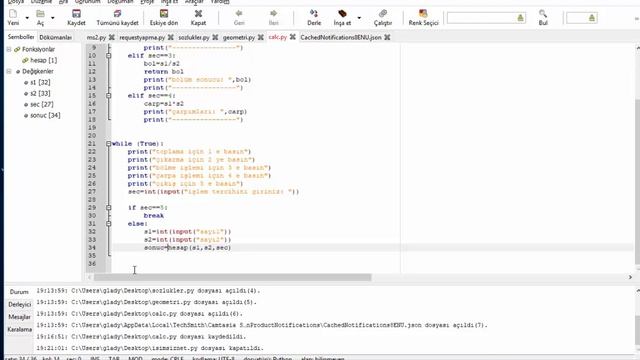Compile the file with Derle

[314, 14]
